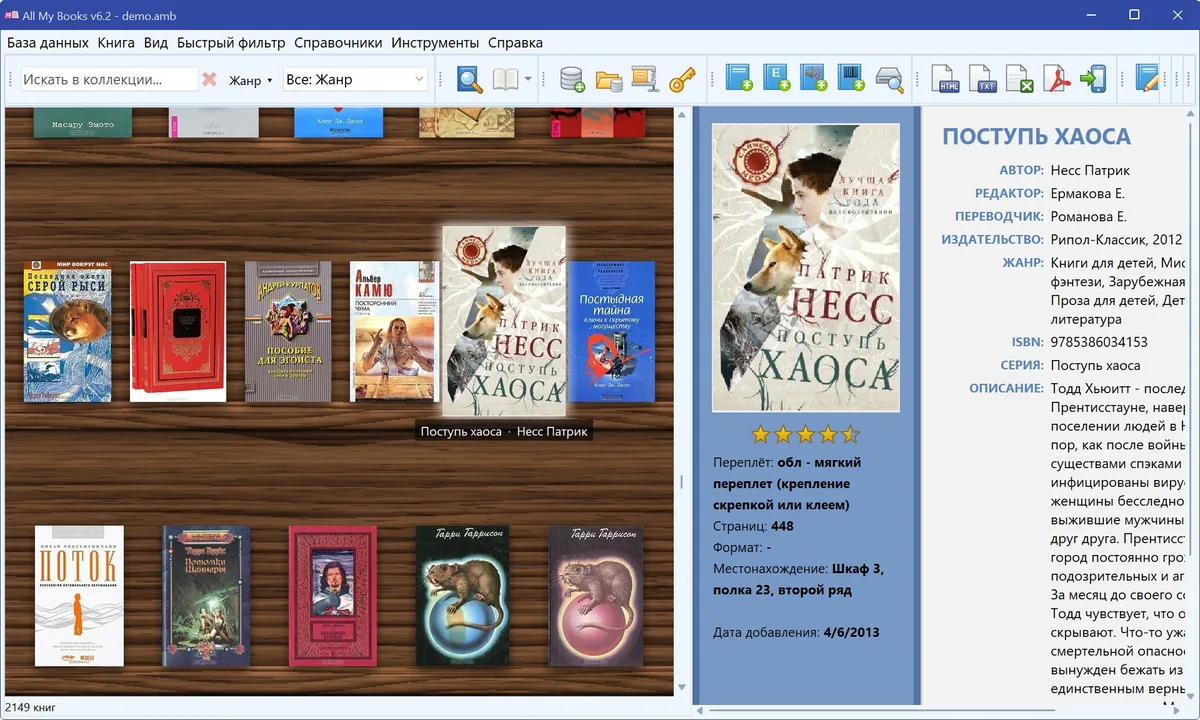Click the ISBN value 9785386034153

[x=1099, y=342]
